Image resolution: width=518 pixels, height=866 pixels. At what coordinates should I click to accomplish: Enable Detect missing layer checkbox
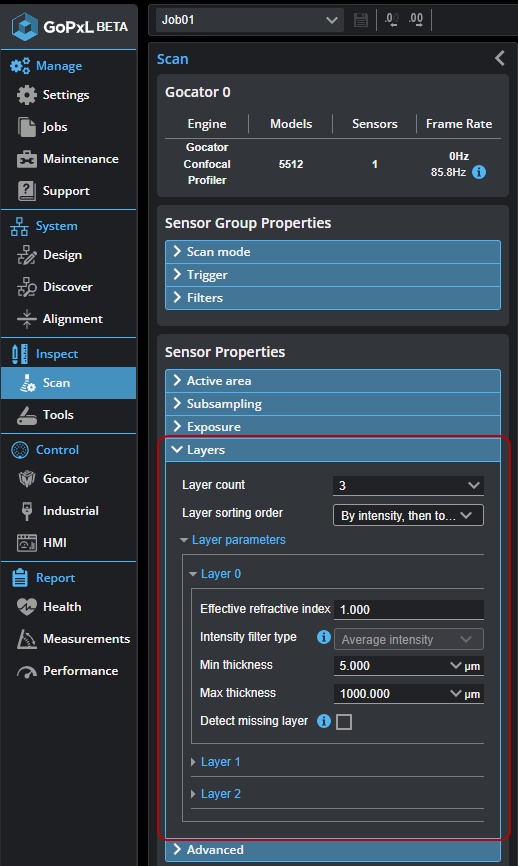[x=343, y=722]
